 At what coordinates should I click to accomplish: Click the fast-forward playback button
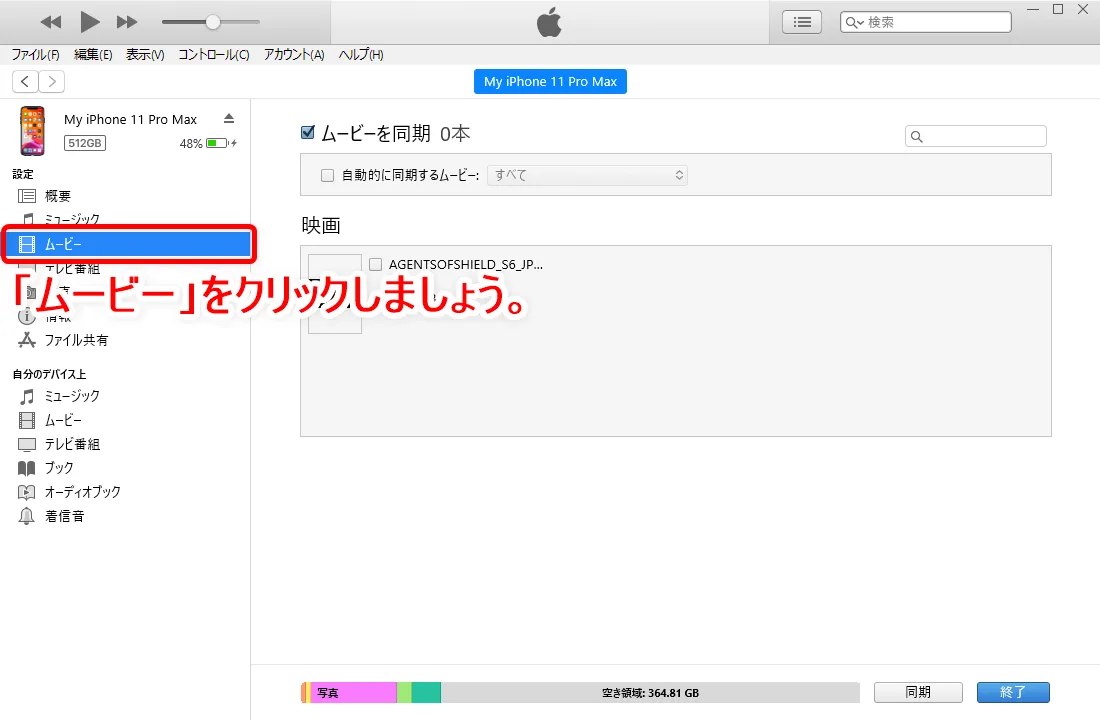[x=127, y=22]
